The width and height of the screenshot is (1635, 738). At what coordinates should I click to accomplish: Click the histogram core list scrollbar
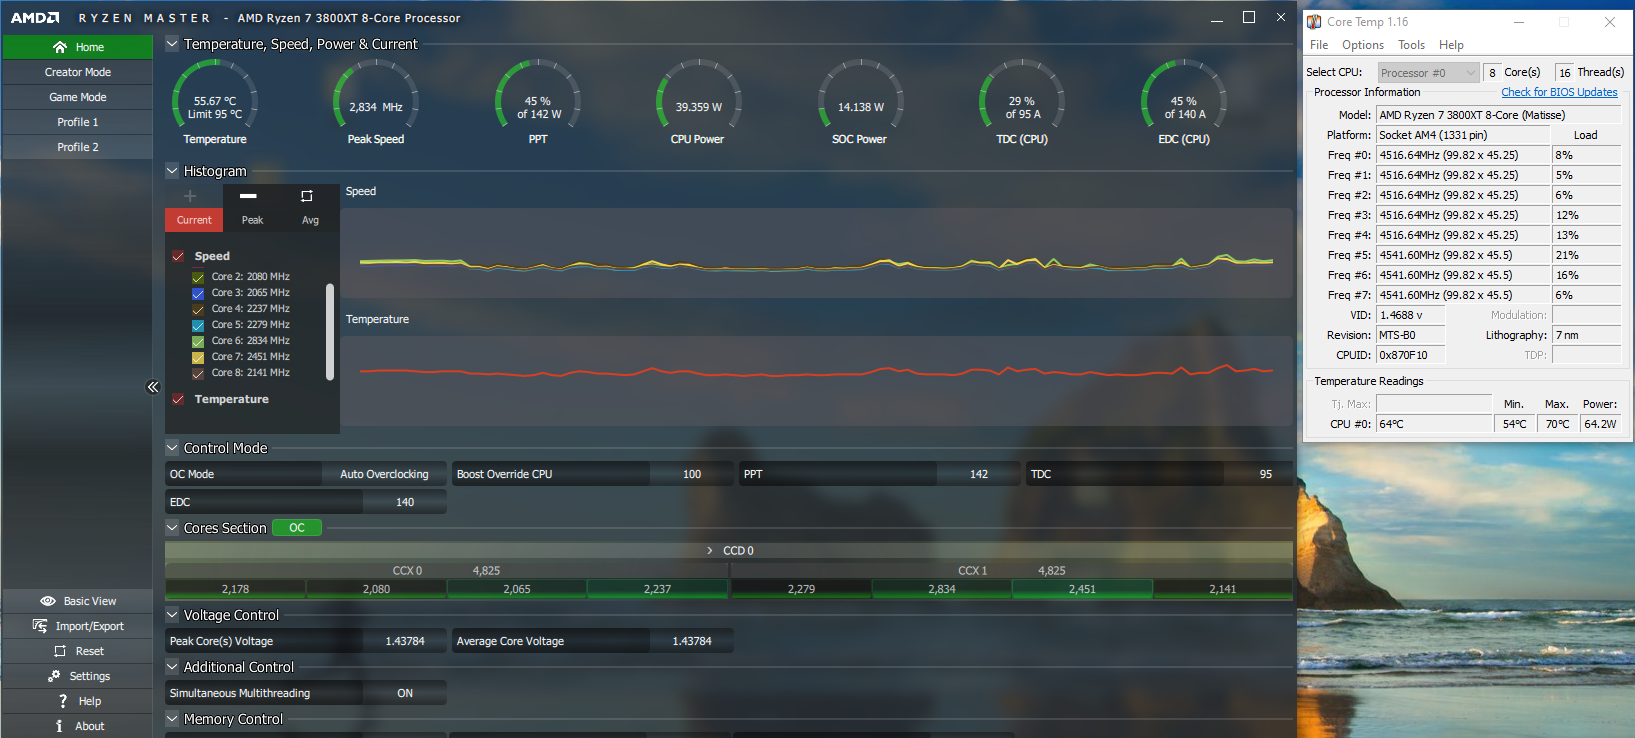330,332
